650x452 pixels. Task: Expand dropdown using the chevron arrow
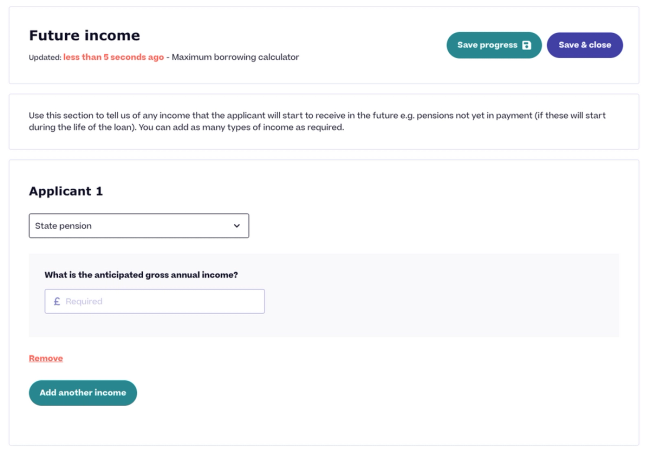[x=237, y=226]
